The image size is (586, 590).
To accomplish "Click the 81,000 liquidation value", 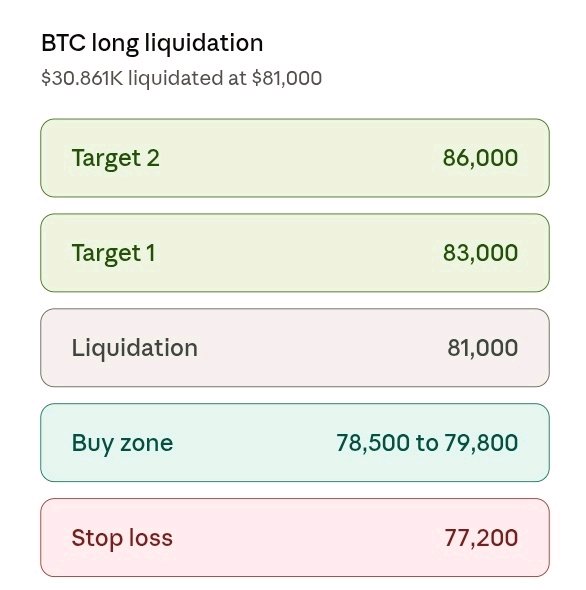I will [482, 347].
